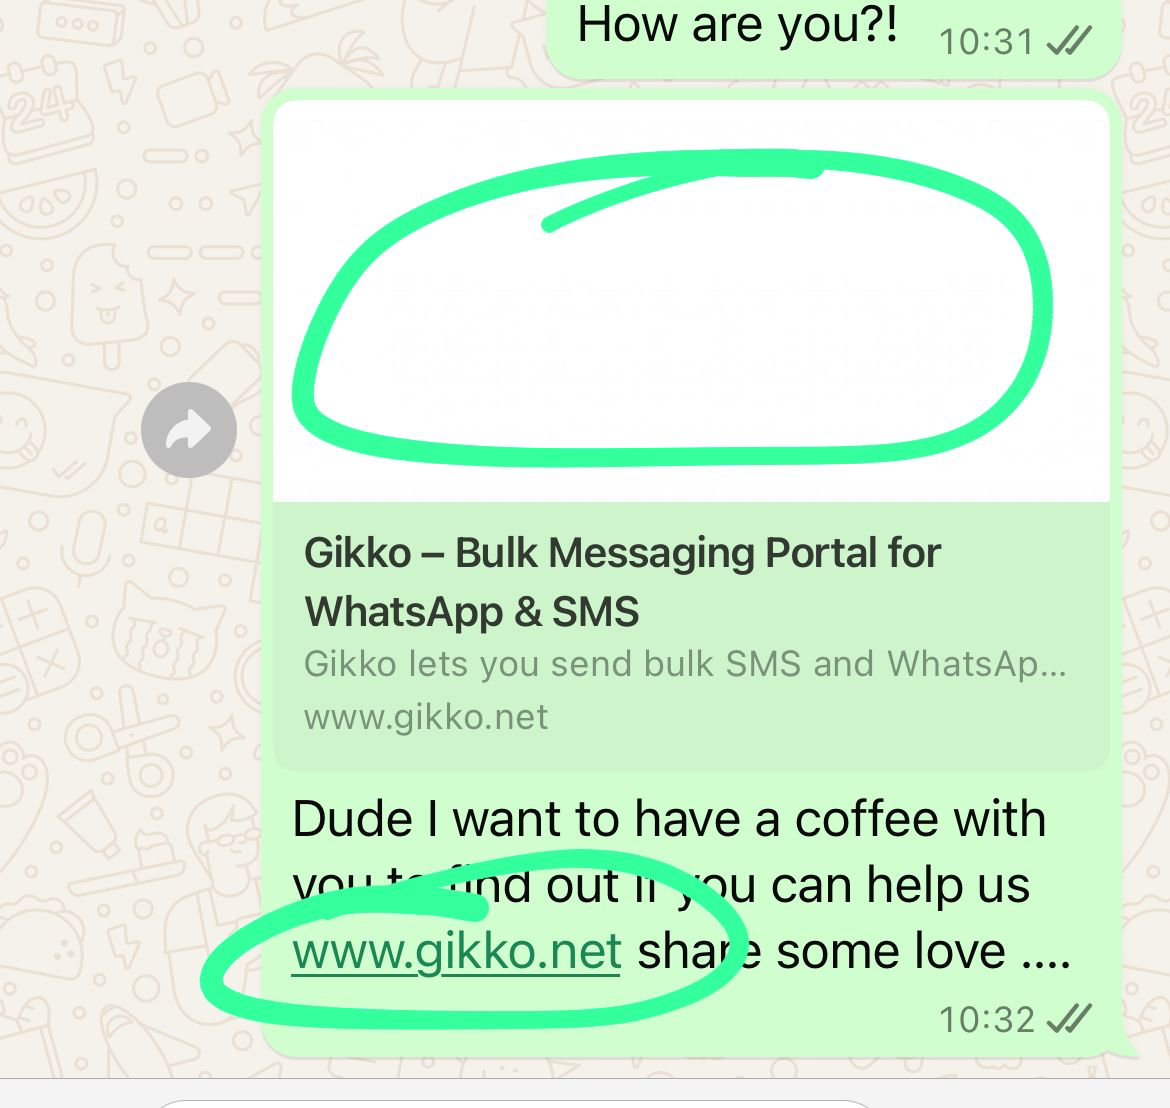Click the gray www.gikko.net domain in the preview card

(x=426, y=718)
